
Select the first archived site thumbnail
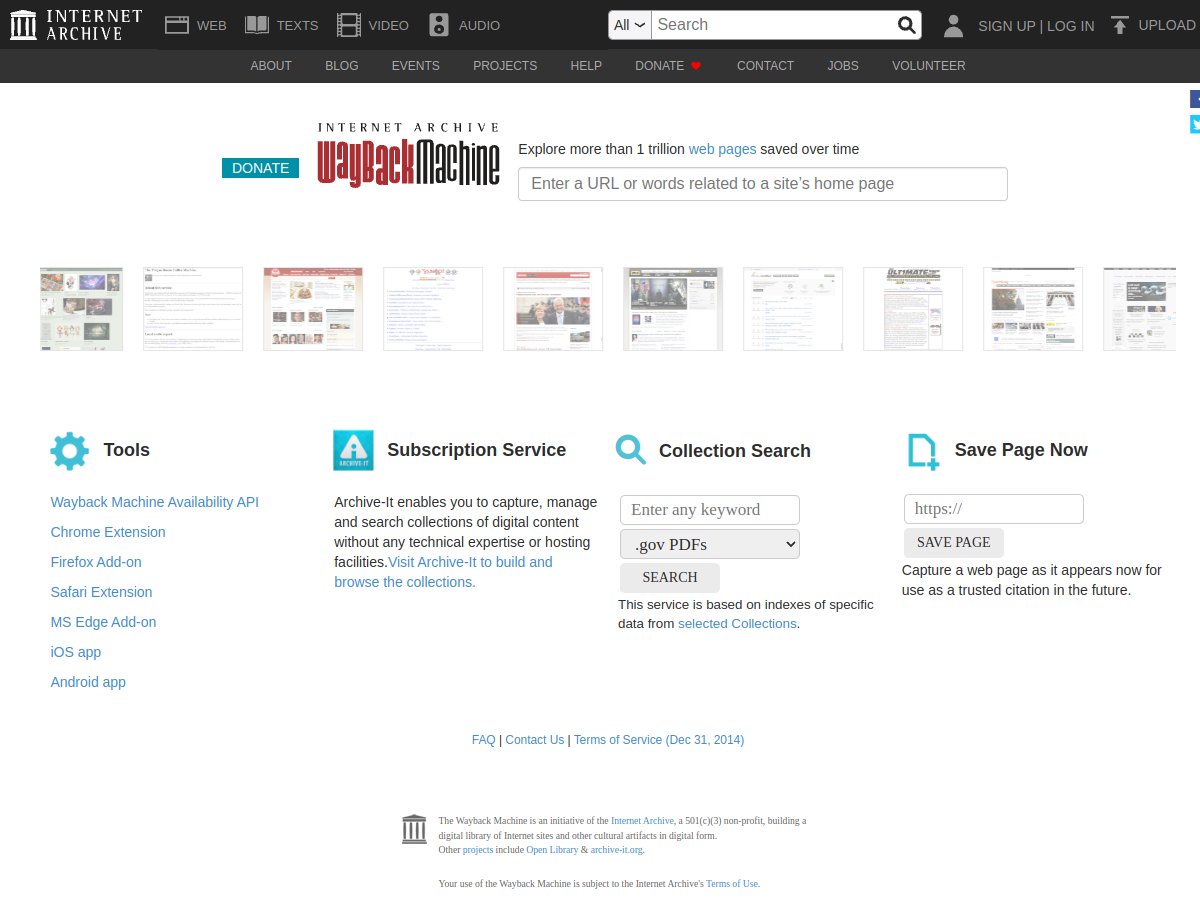[81, 309]
